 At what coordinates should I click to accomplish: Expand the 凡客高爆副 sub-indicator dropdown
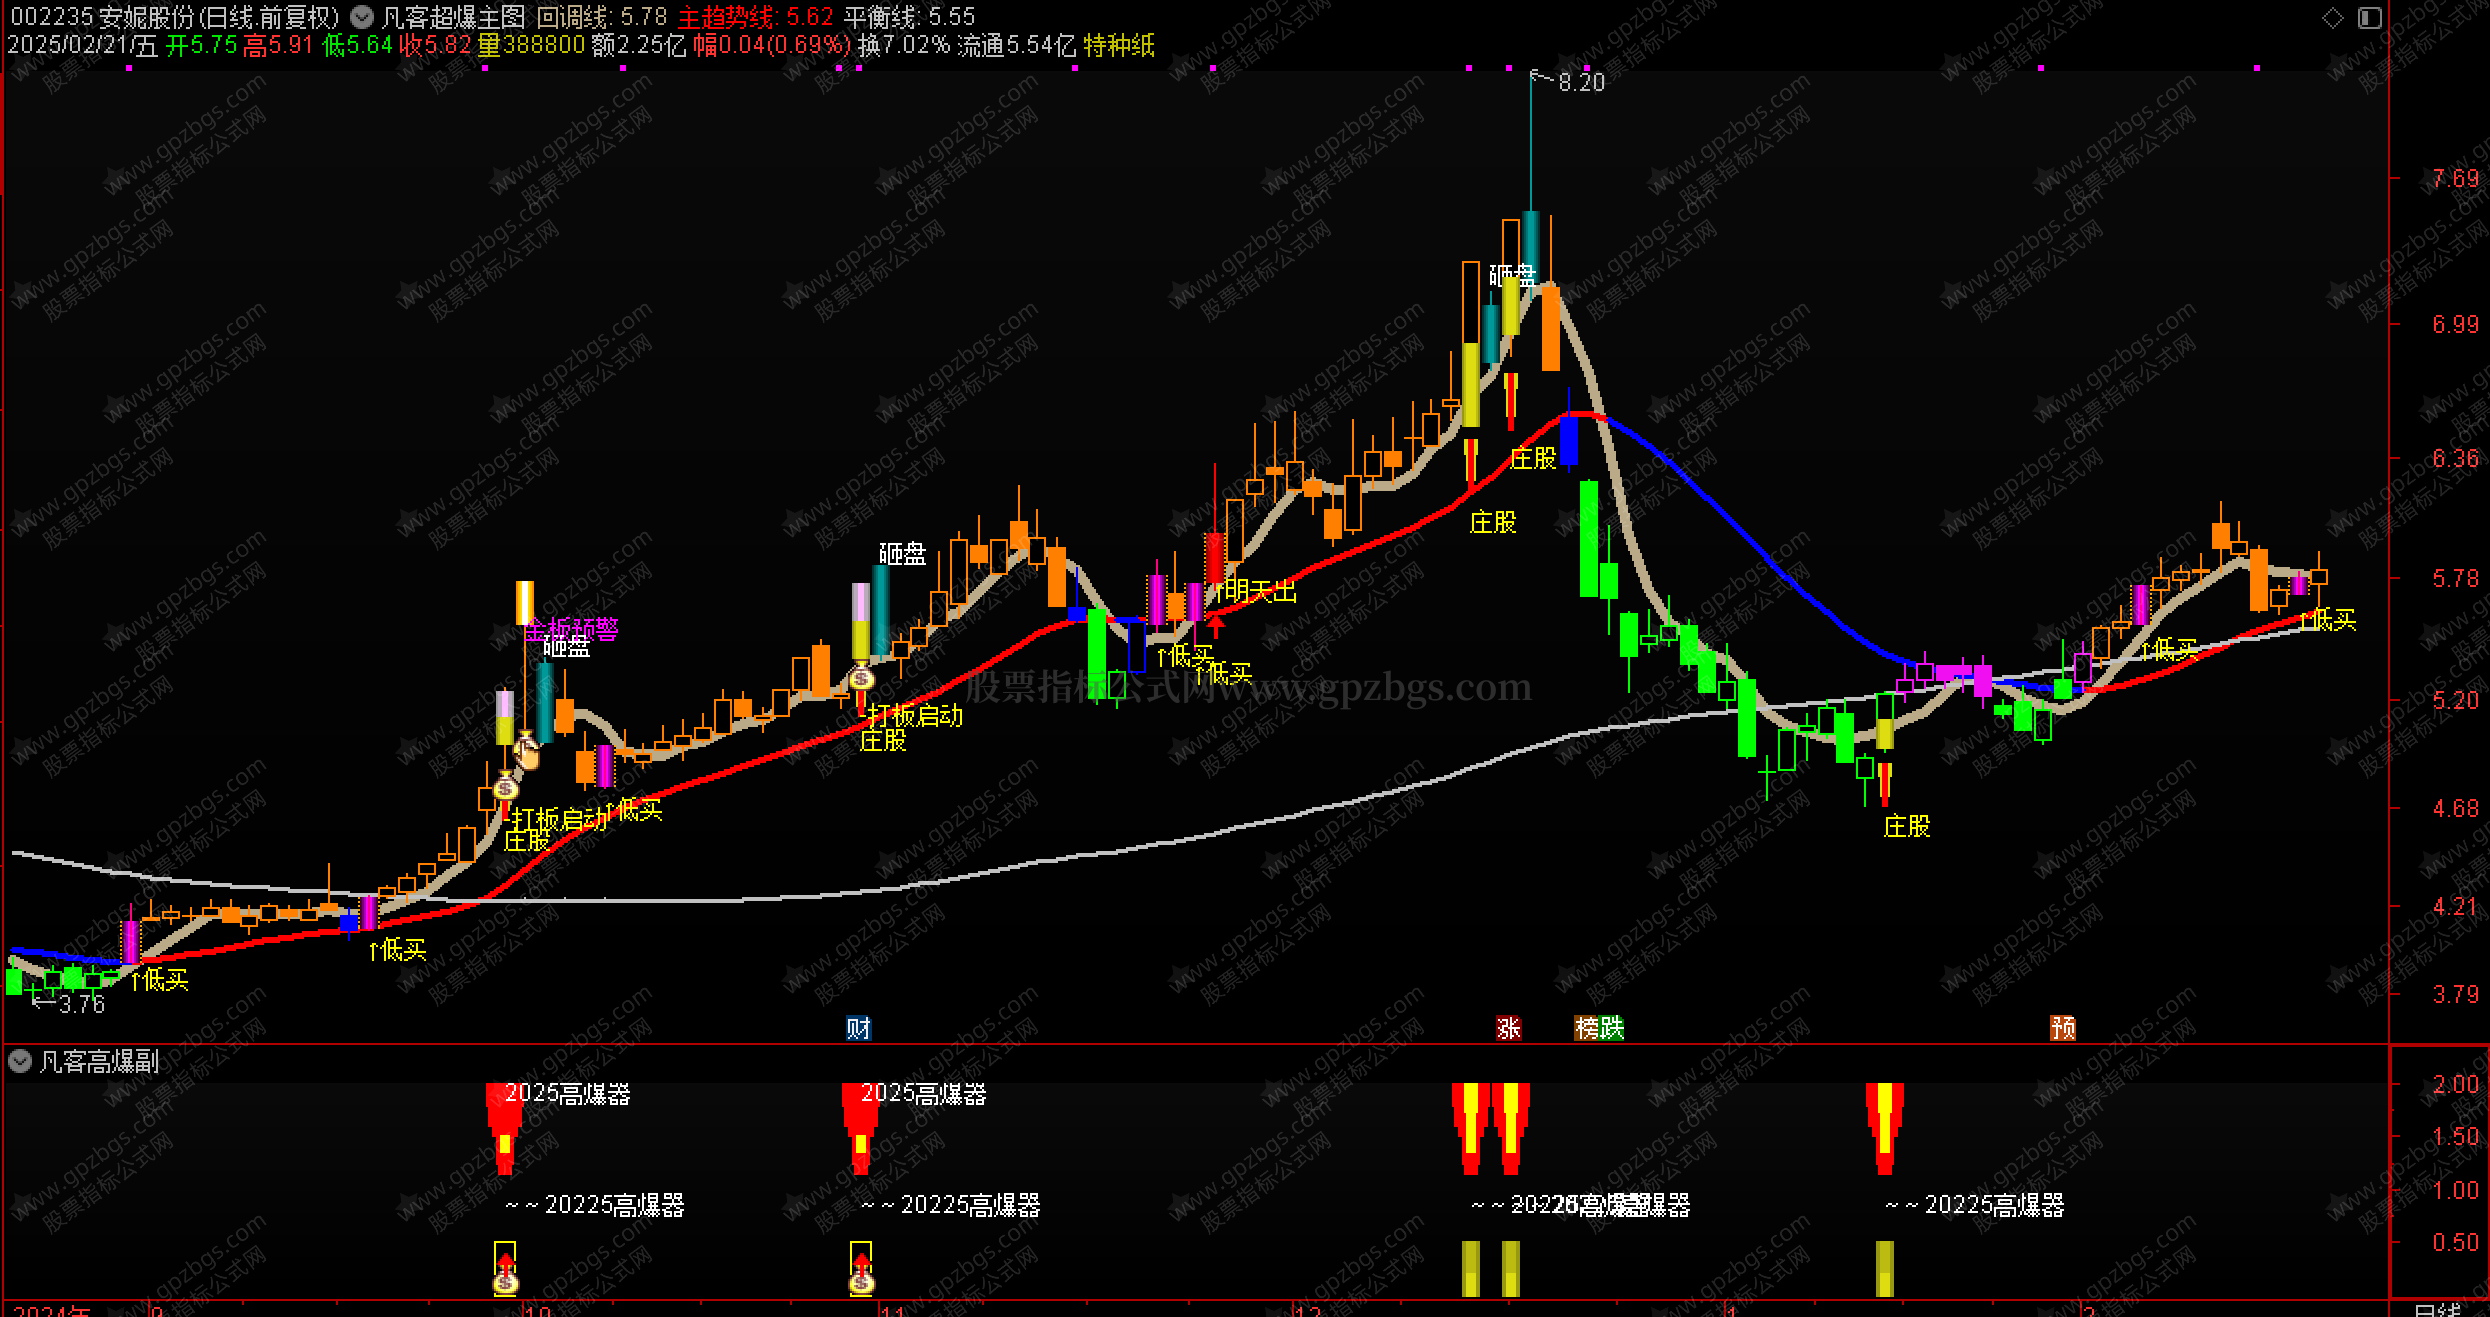pyautogui.click(x=19, y=1061)
